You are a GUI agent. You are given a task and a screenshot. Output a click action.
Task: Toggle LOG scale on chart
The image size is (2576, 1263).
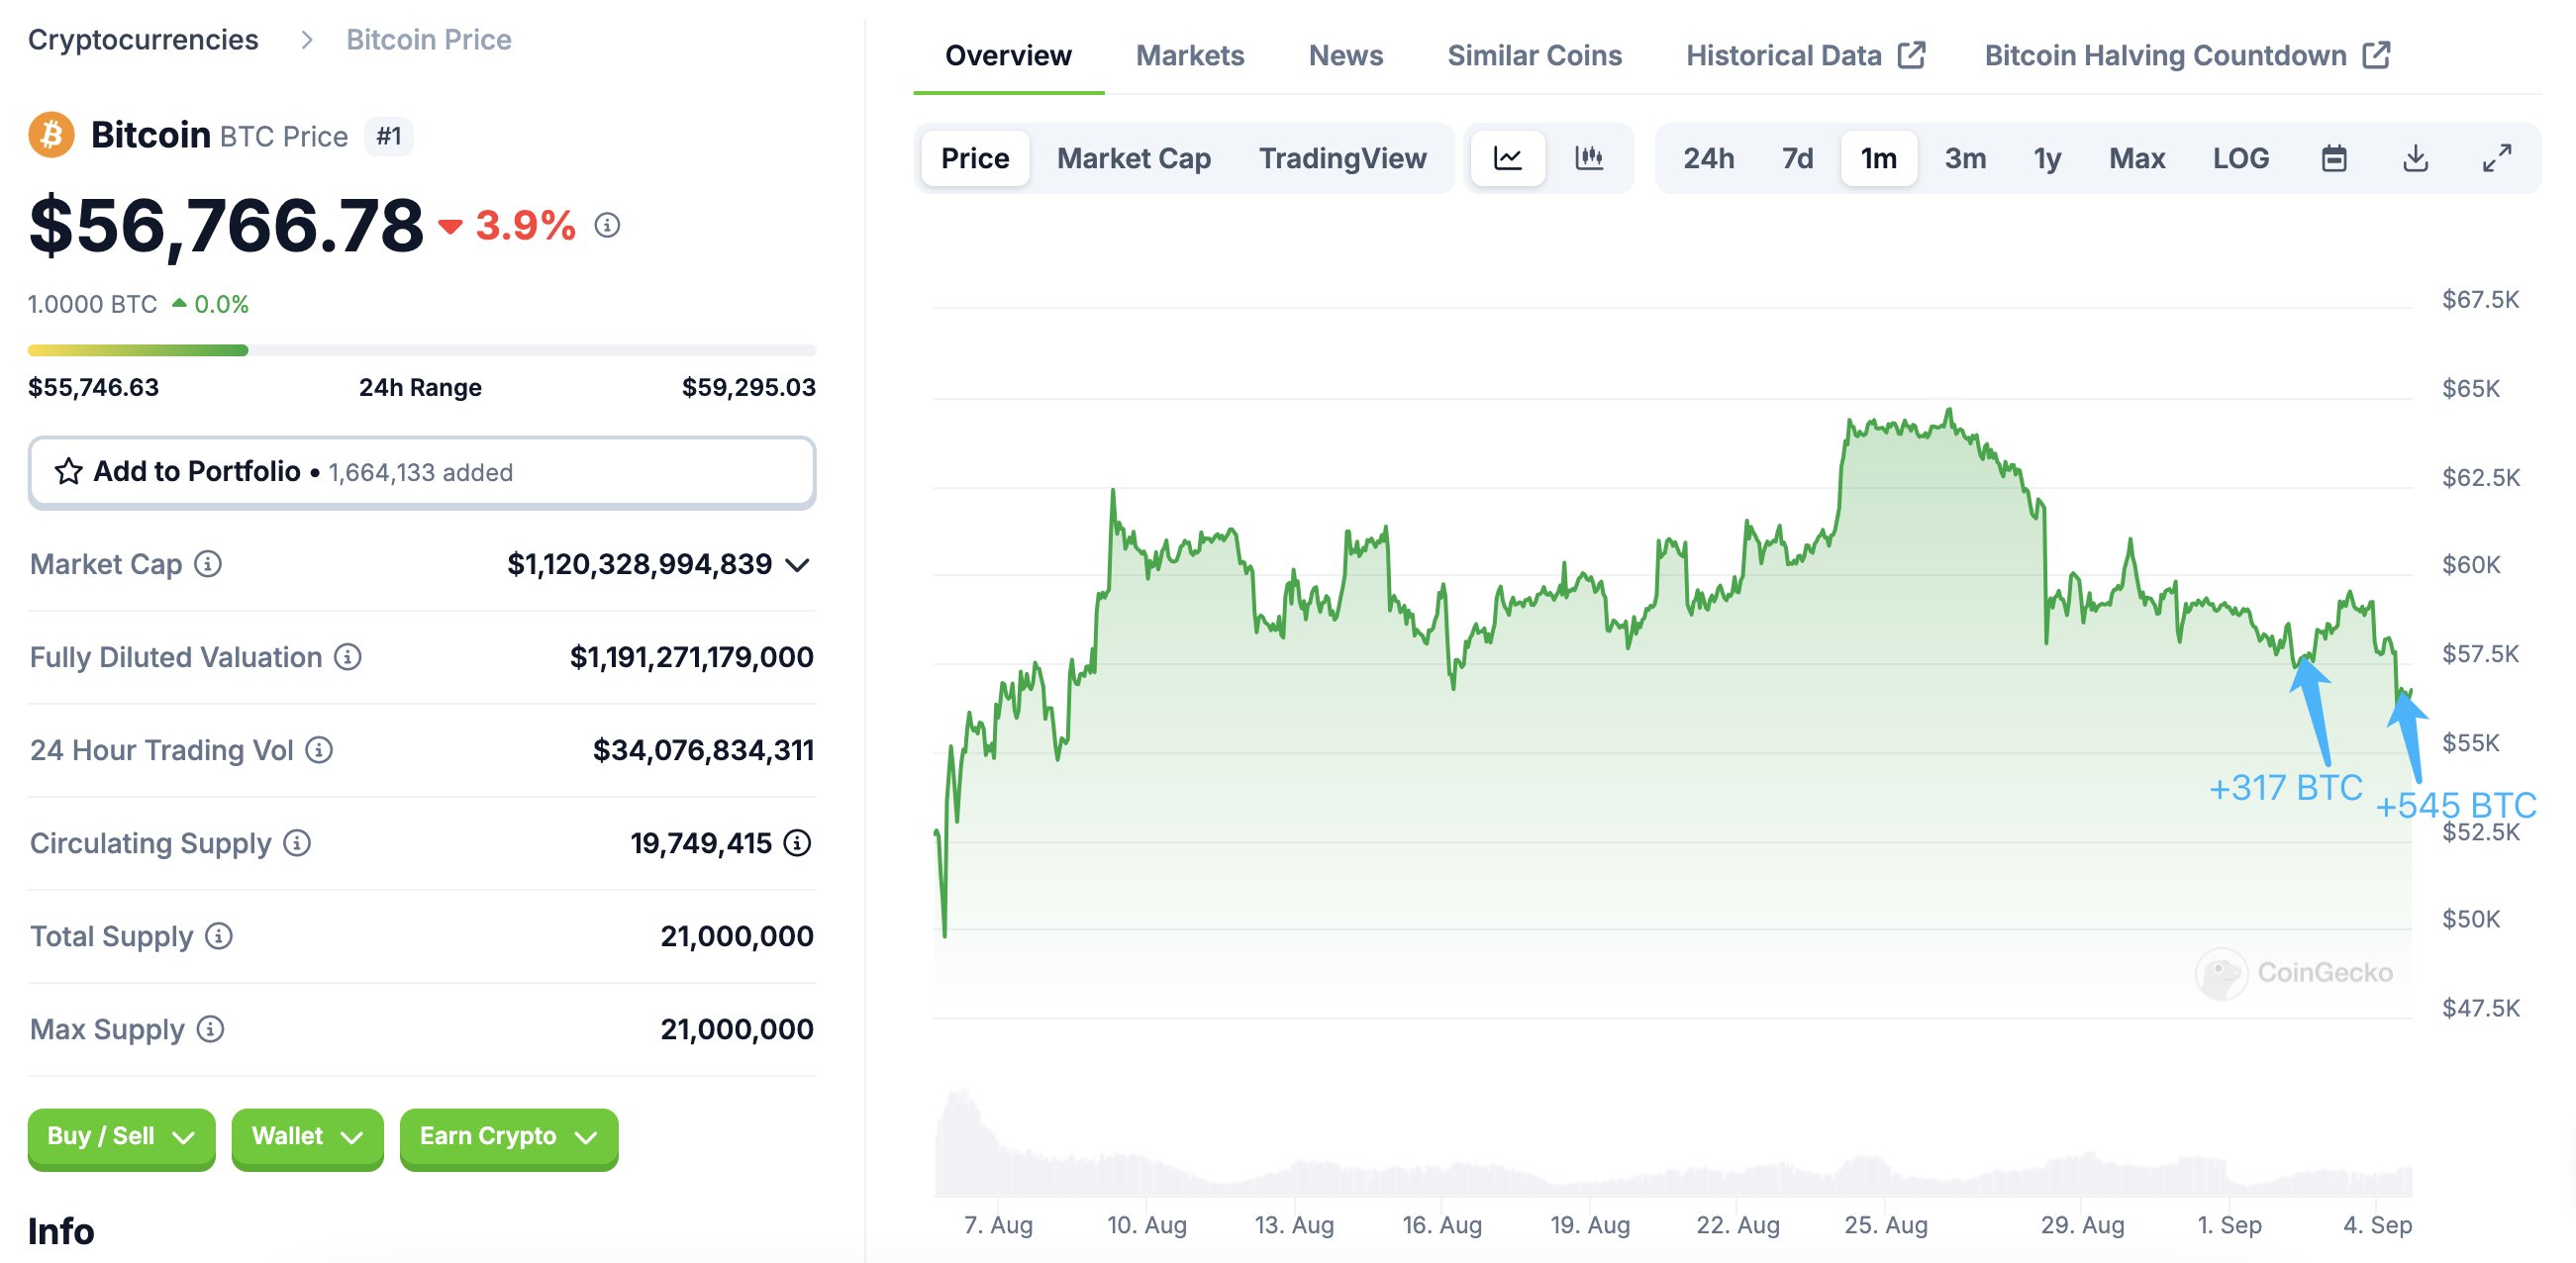click(x=2240, y=158)
